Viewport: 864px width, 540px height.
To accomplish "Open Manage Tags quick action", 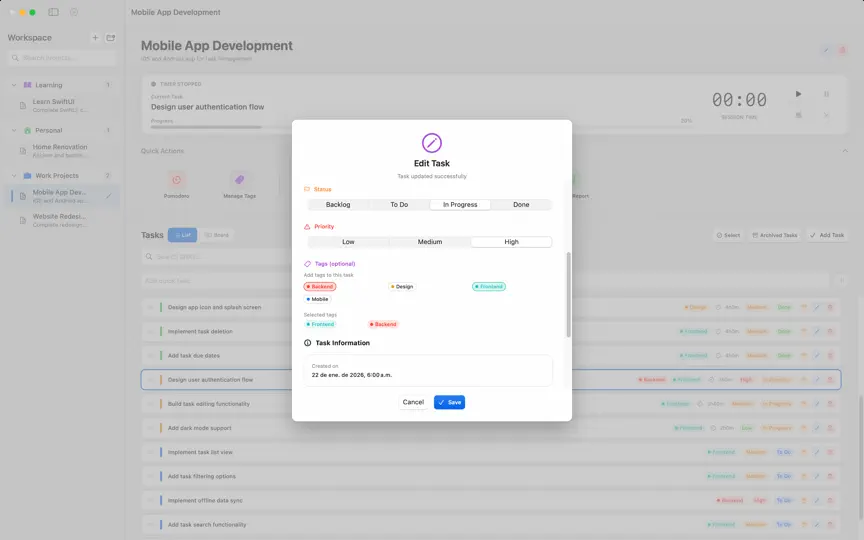I will click(x=239, y=184).
